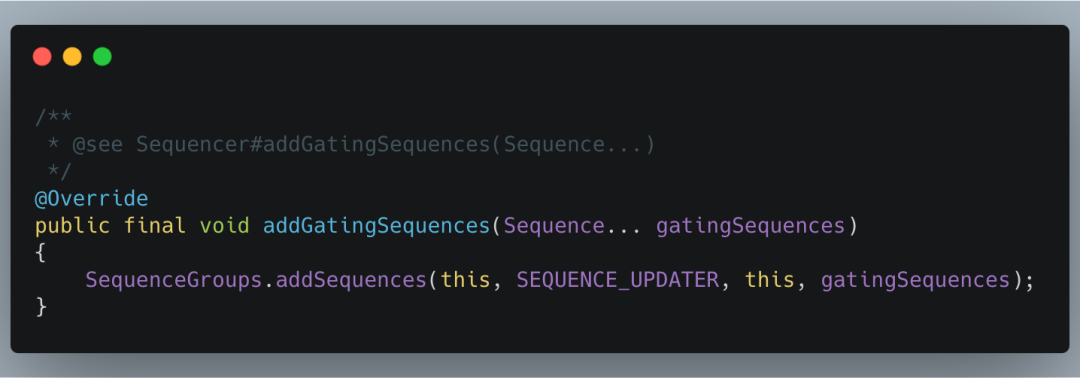Click the Sequence parameter type

click(553, 226)
